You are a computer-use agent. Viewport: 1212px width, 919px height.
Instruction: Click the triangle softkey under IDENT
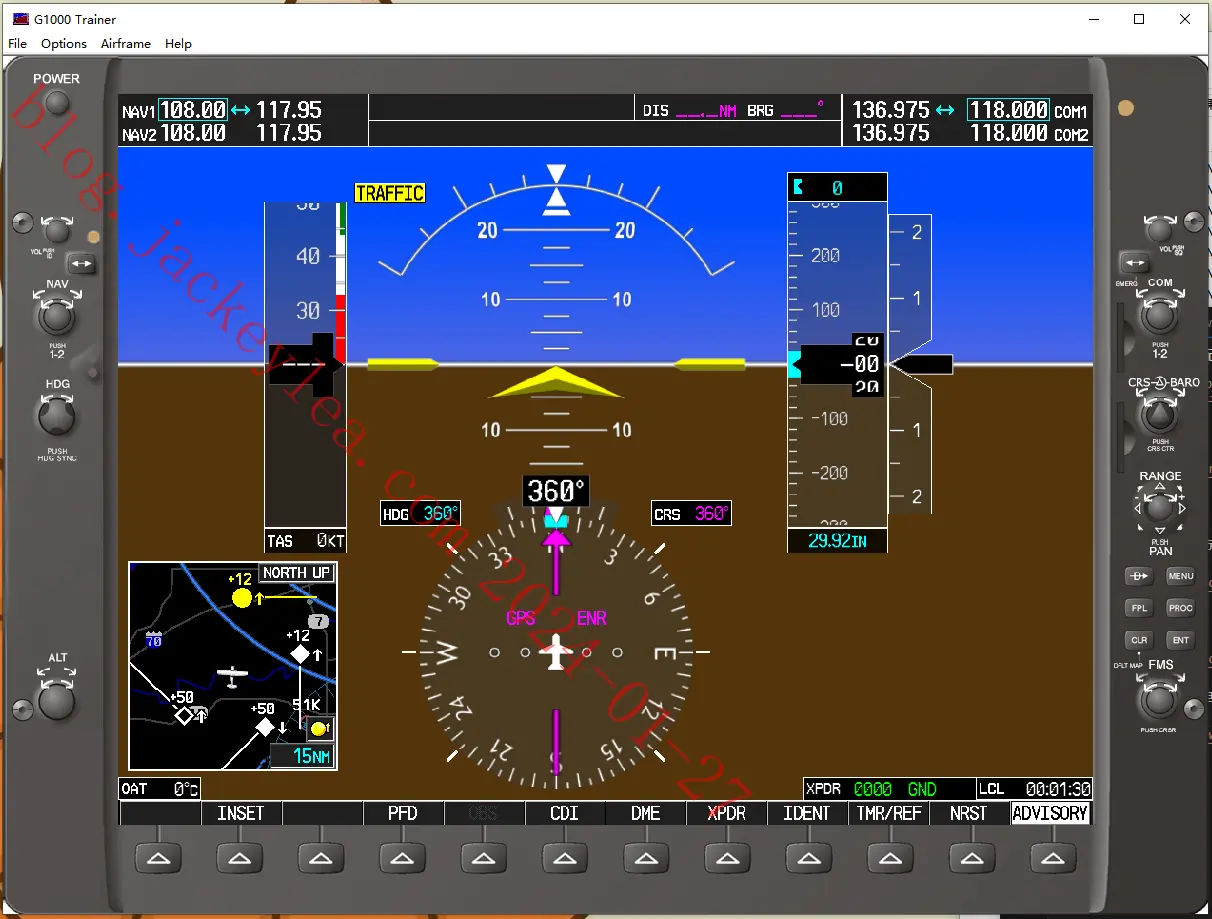[808, 858]
